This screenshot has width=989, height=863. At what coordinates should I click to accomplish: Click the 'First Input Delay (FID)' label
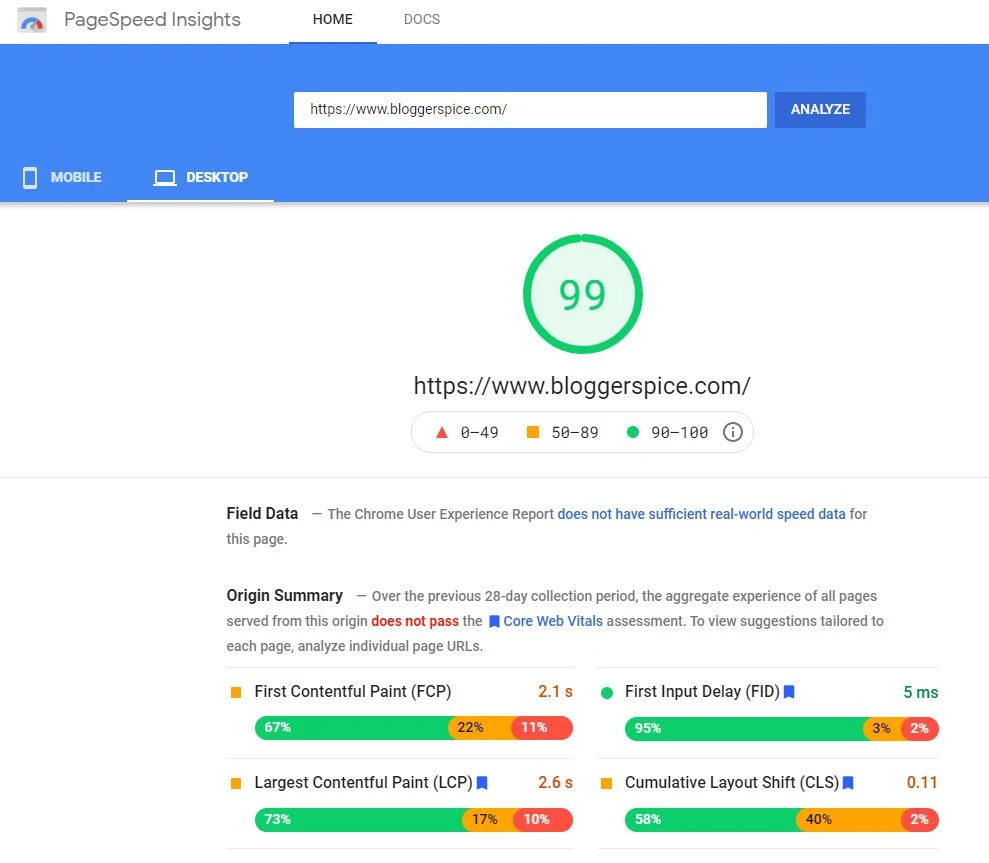(x=702, y=692)
